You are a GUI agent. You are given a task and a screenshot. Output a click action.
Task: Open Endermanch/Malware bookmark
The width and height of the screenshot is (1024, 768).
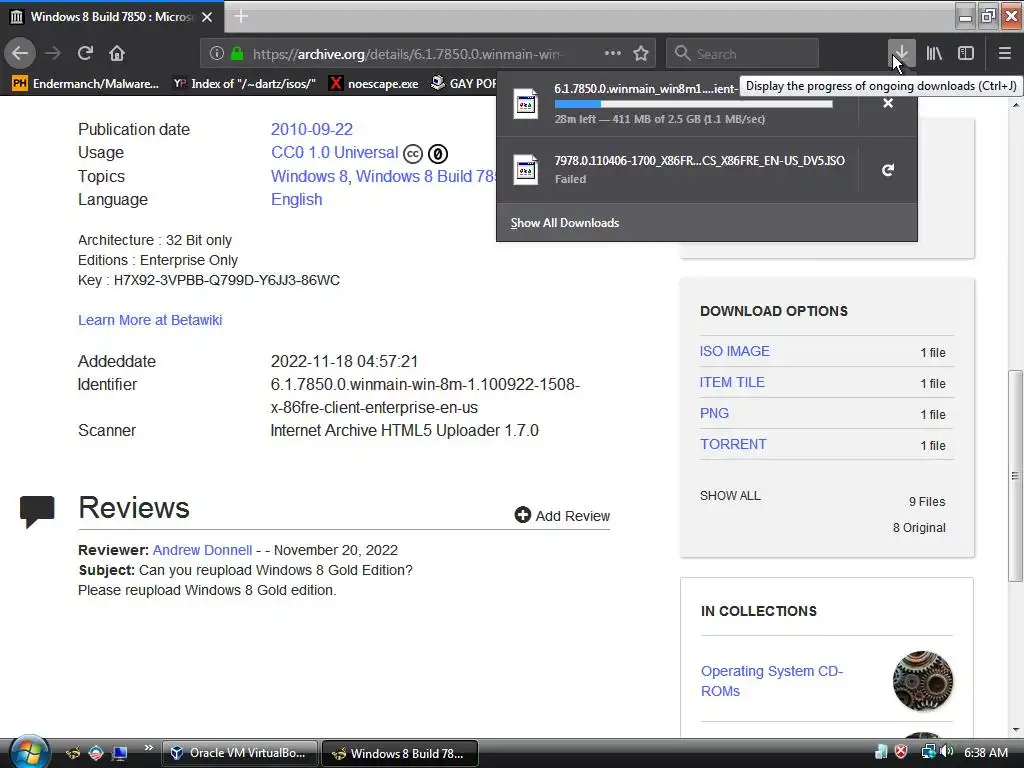86,84
